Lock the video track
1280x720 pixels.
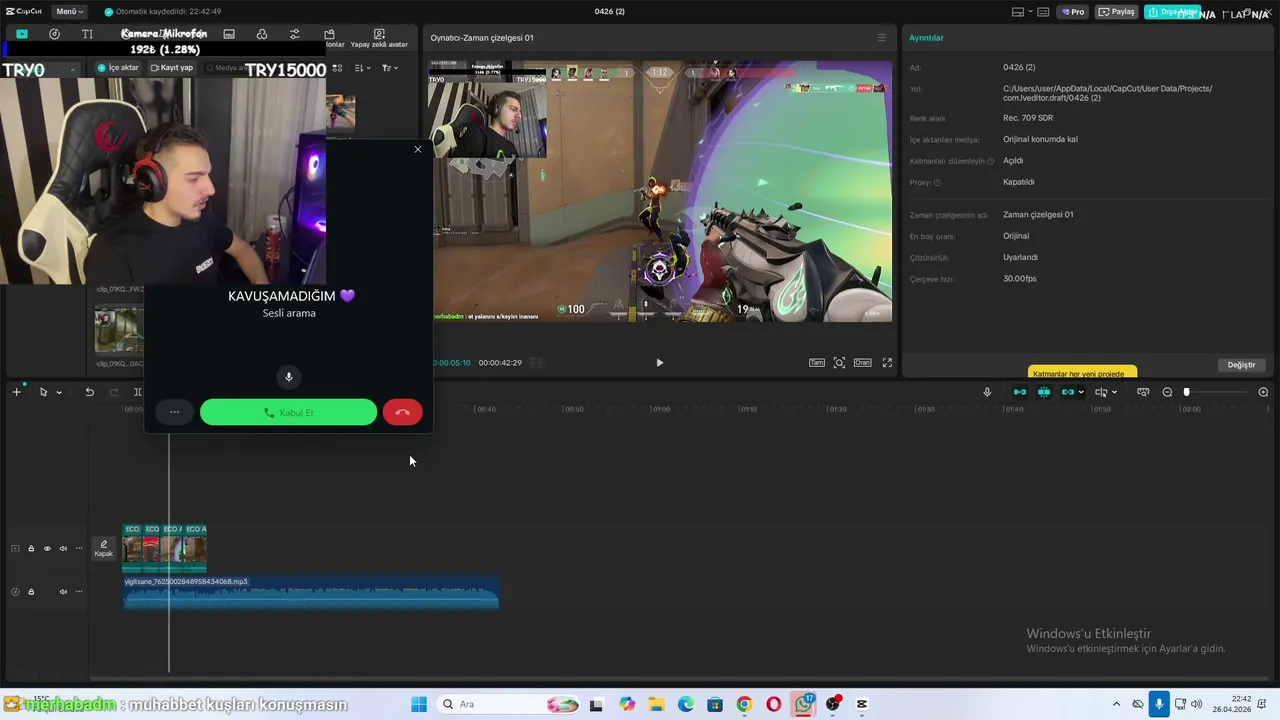tap(31, 548)
